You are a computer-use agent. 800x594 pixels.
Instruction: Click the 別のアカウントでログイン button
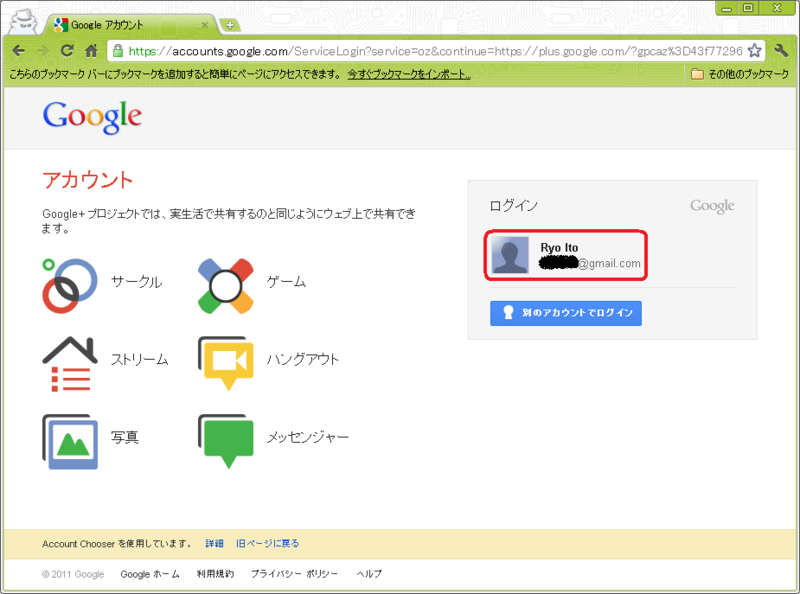pyautogui.click(x=565, y=313)
